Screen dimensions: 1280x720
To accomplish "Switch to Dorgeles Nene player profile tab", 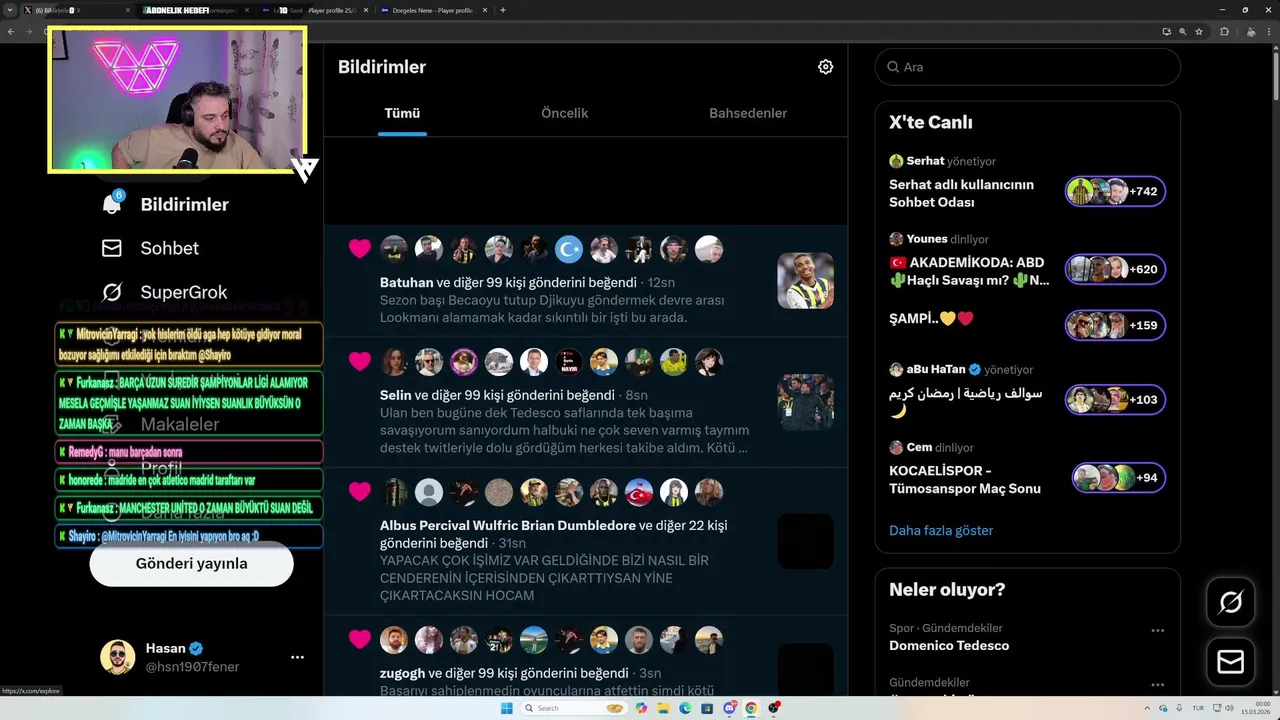I will (433, 10).
